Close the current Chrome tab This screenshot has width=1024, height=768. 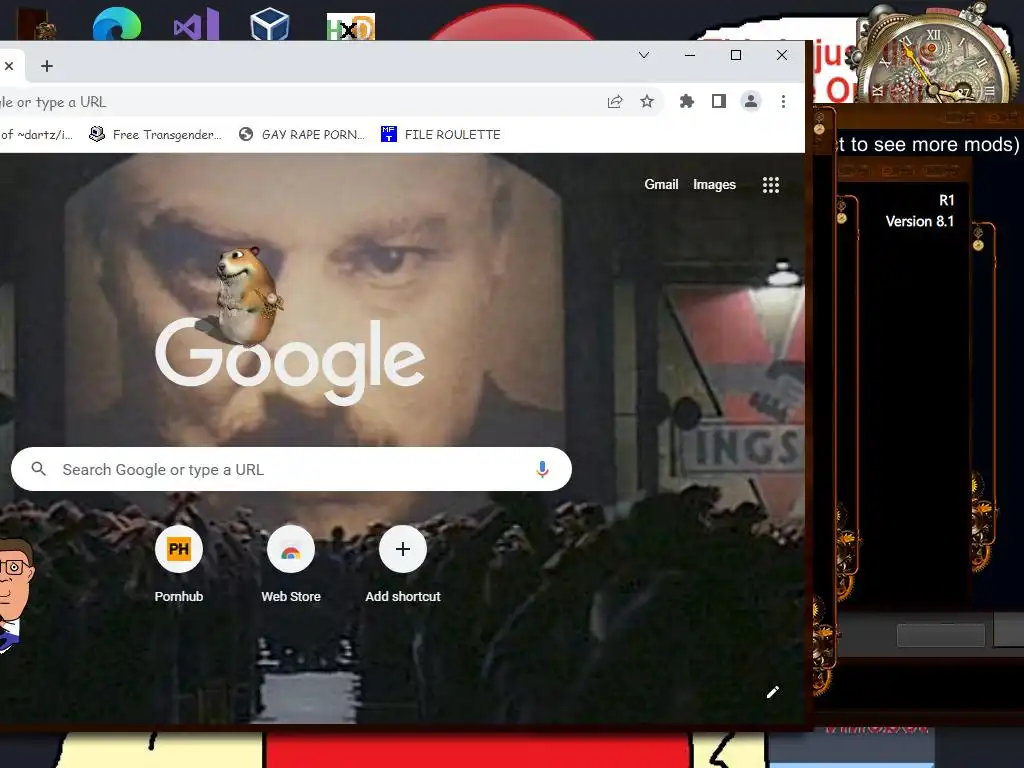9,66
